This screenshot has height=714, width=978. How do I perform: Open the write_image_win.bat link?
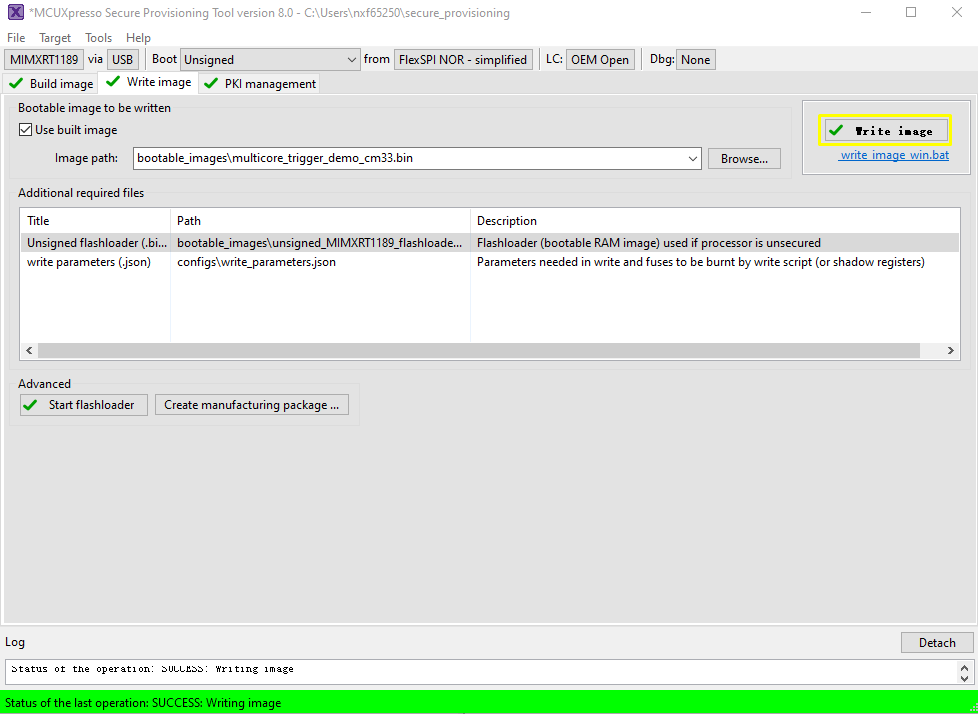pos(894,155)
